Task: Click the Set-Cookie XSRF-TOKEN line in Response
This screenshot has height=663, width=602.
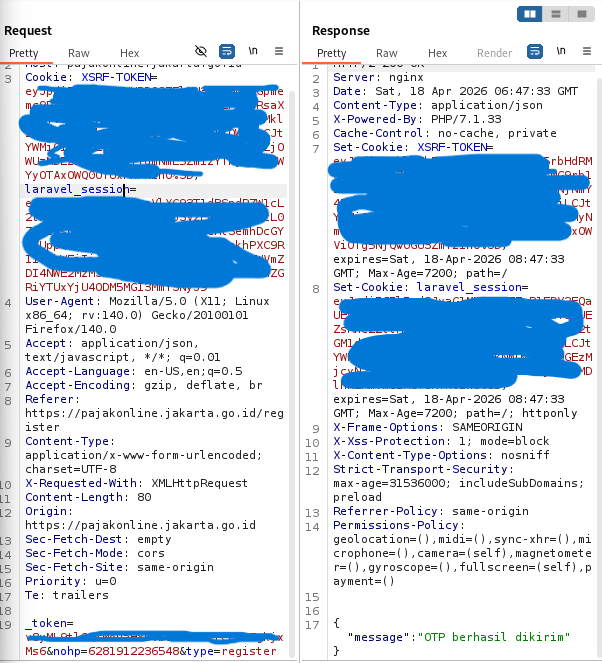Action: pyautogui.click(x=413, y=147)
